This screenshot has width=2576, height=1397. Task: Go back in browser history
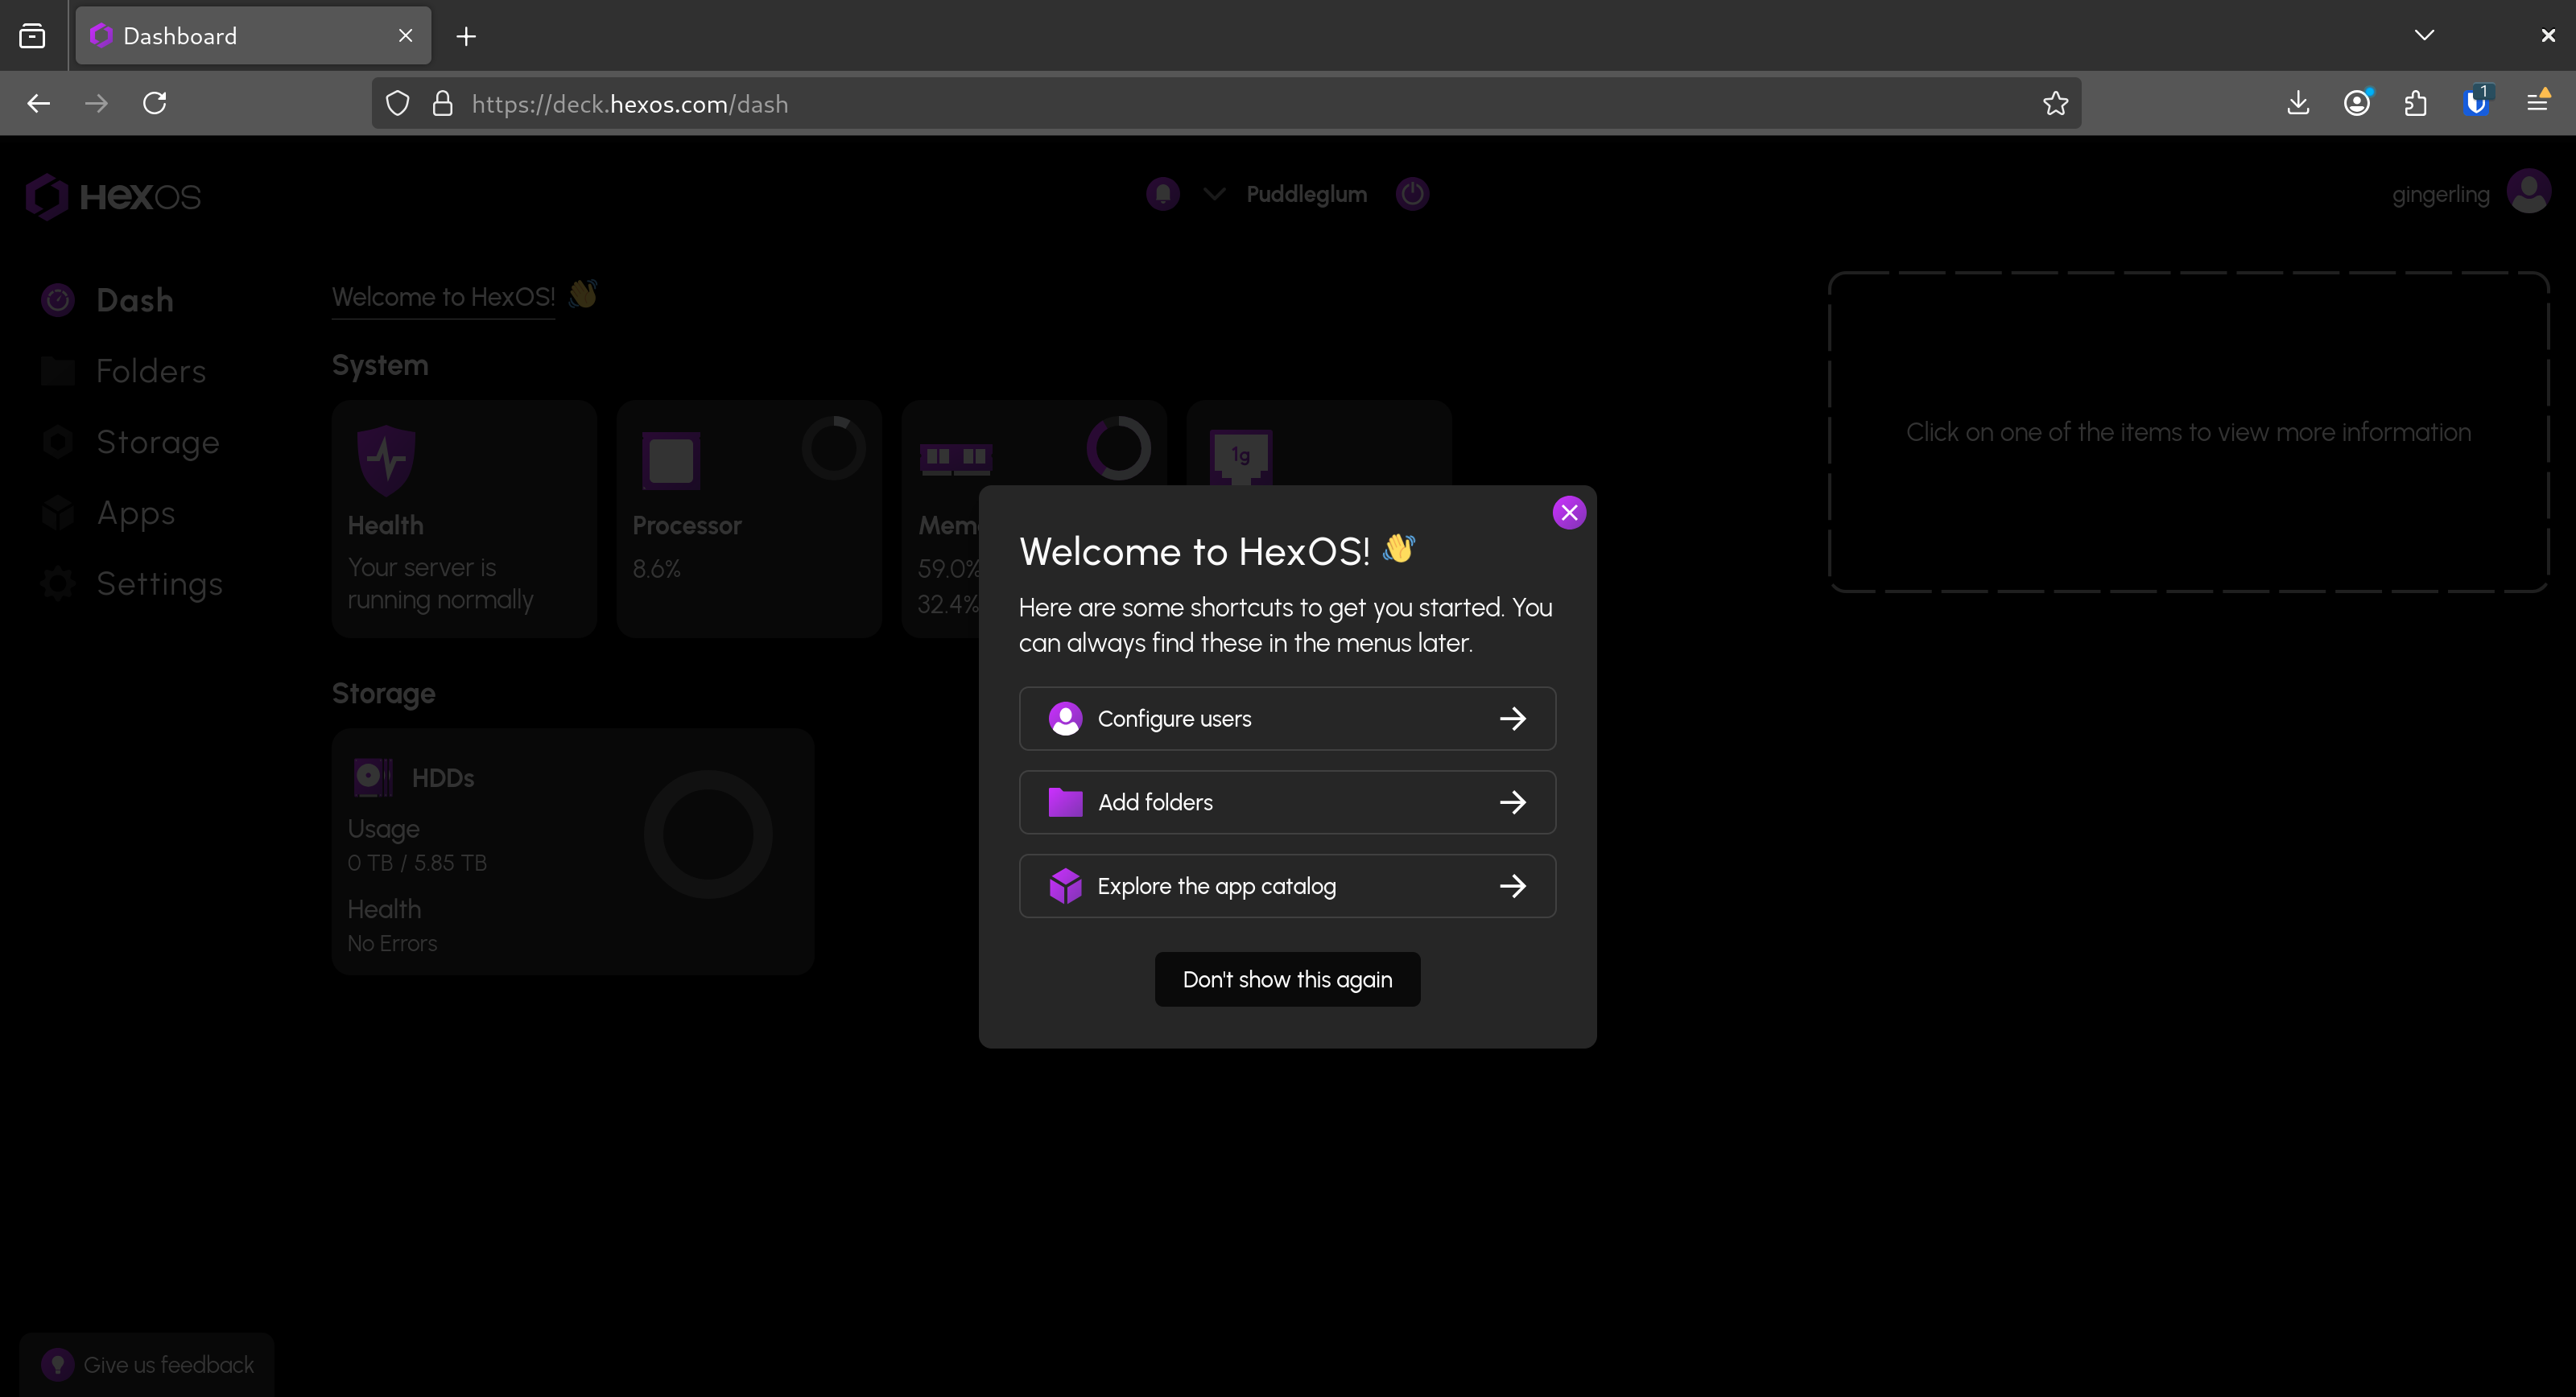click(x=38, y=104)
